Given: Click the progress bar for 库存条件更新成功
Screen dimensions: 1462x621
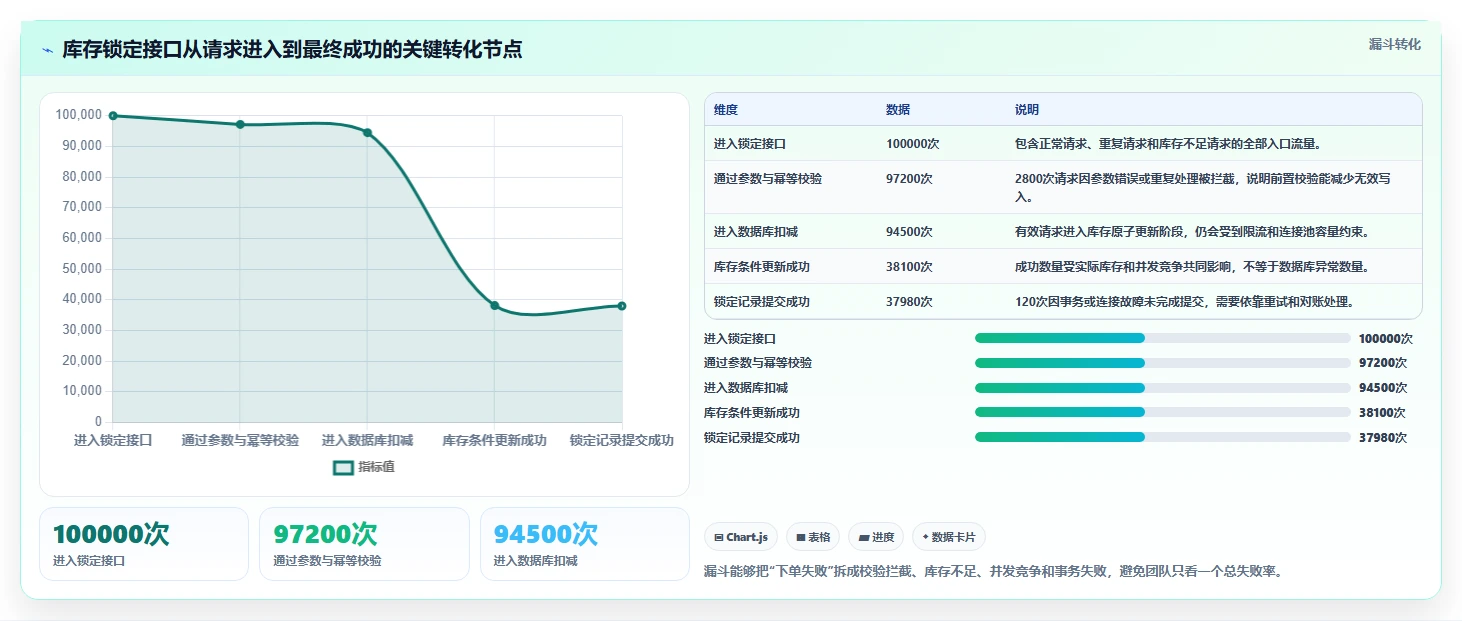Looking at the screenshot, I should tap(1162, 412).
